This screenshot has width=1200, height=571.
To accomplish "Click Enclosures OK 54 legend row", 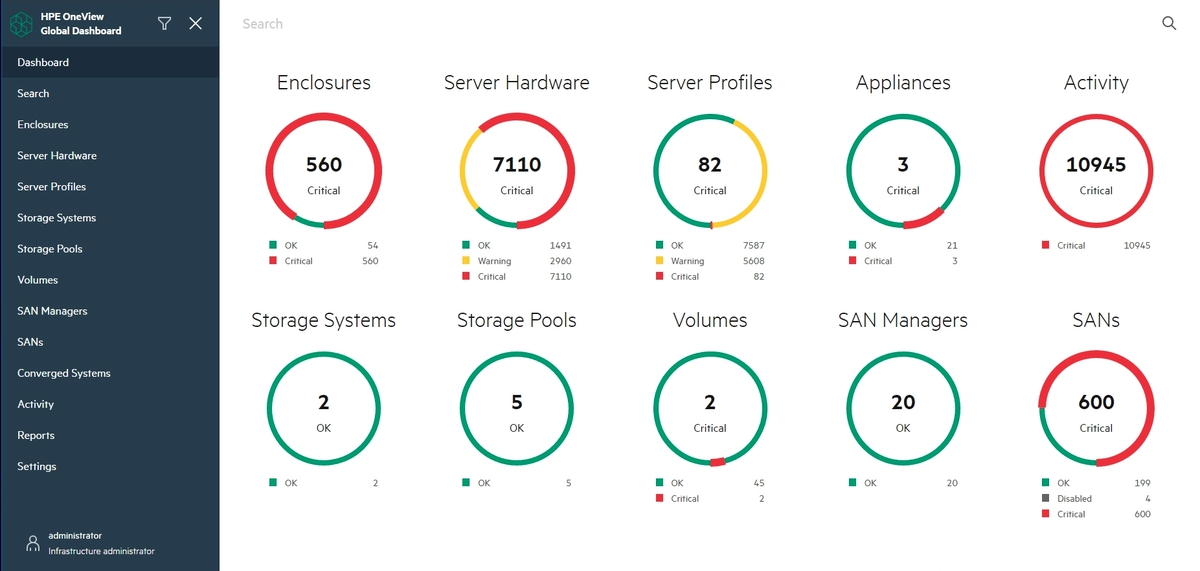I will click(x=324, y=245).
